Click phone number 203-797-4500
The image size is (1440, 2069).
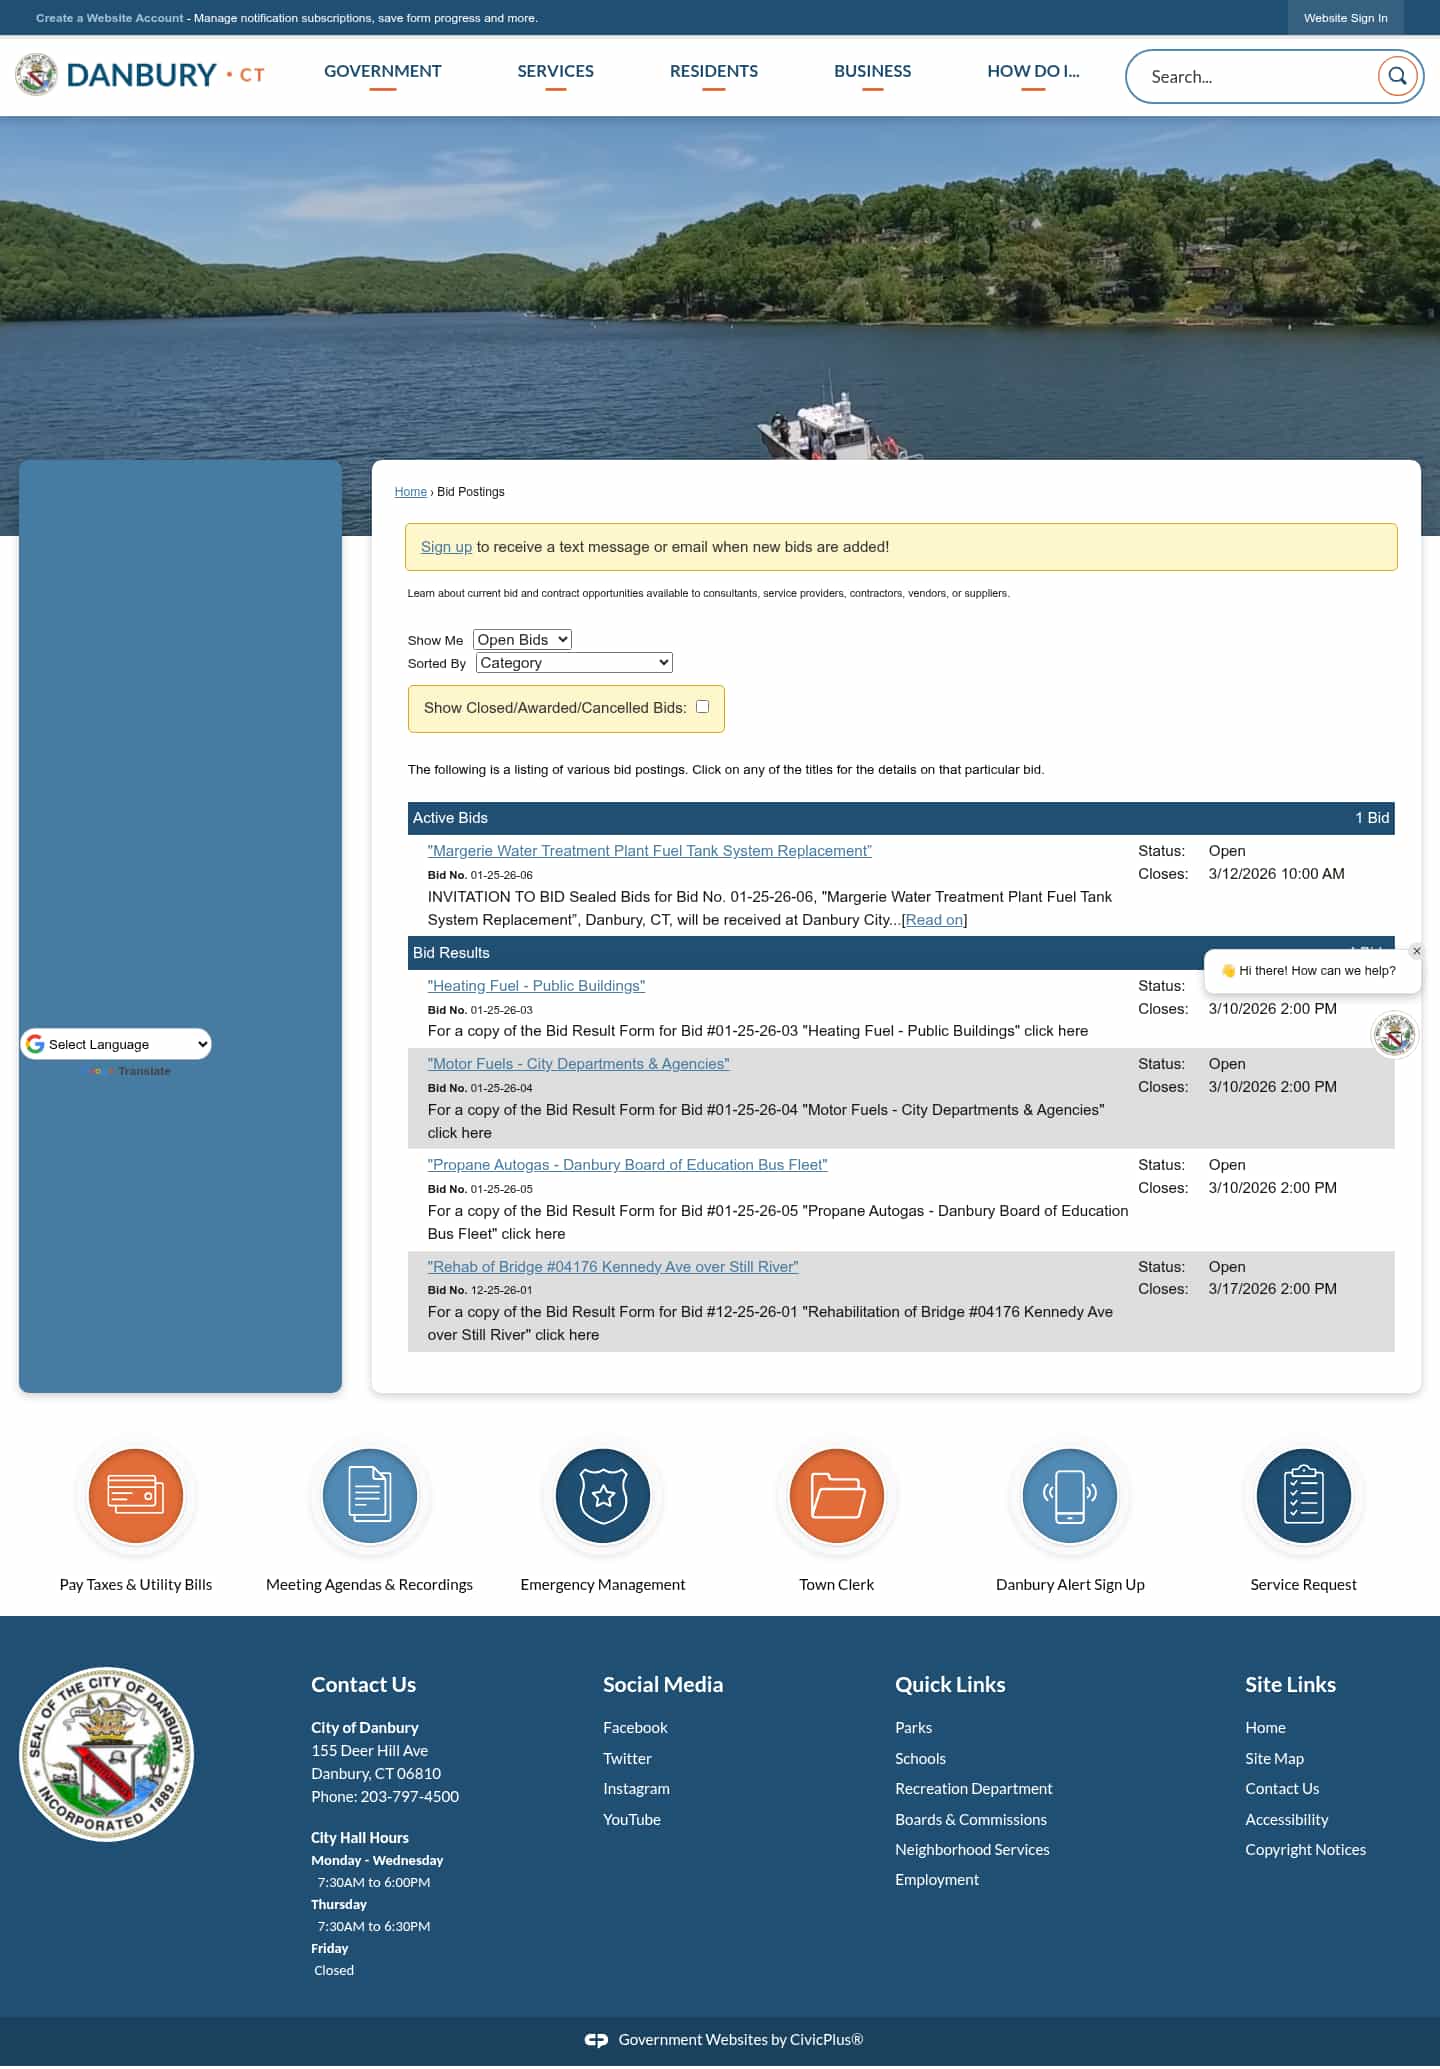[x=410, y=1797]
